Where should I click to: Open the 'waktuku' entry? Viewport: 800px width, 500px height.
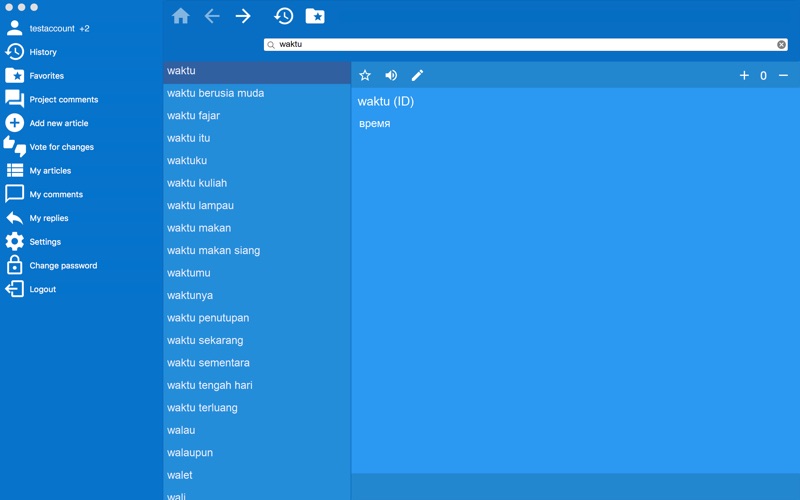(x=257, y=161)
